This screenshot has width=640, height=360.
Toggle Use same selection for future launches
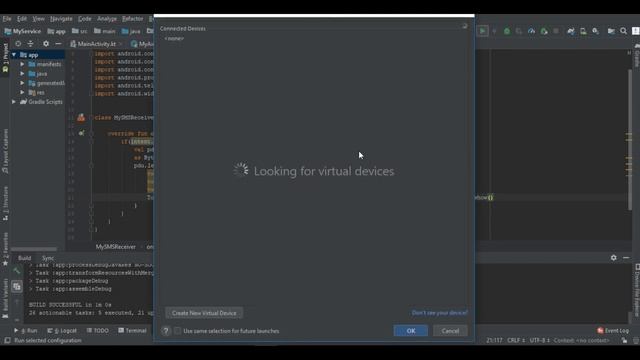tap(178, 331)
